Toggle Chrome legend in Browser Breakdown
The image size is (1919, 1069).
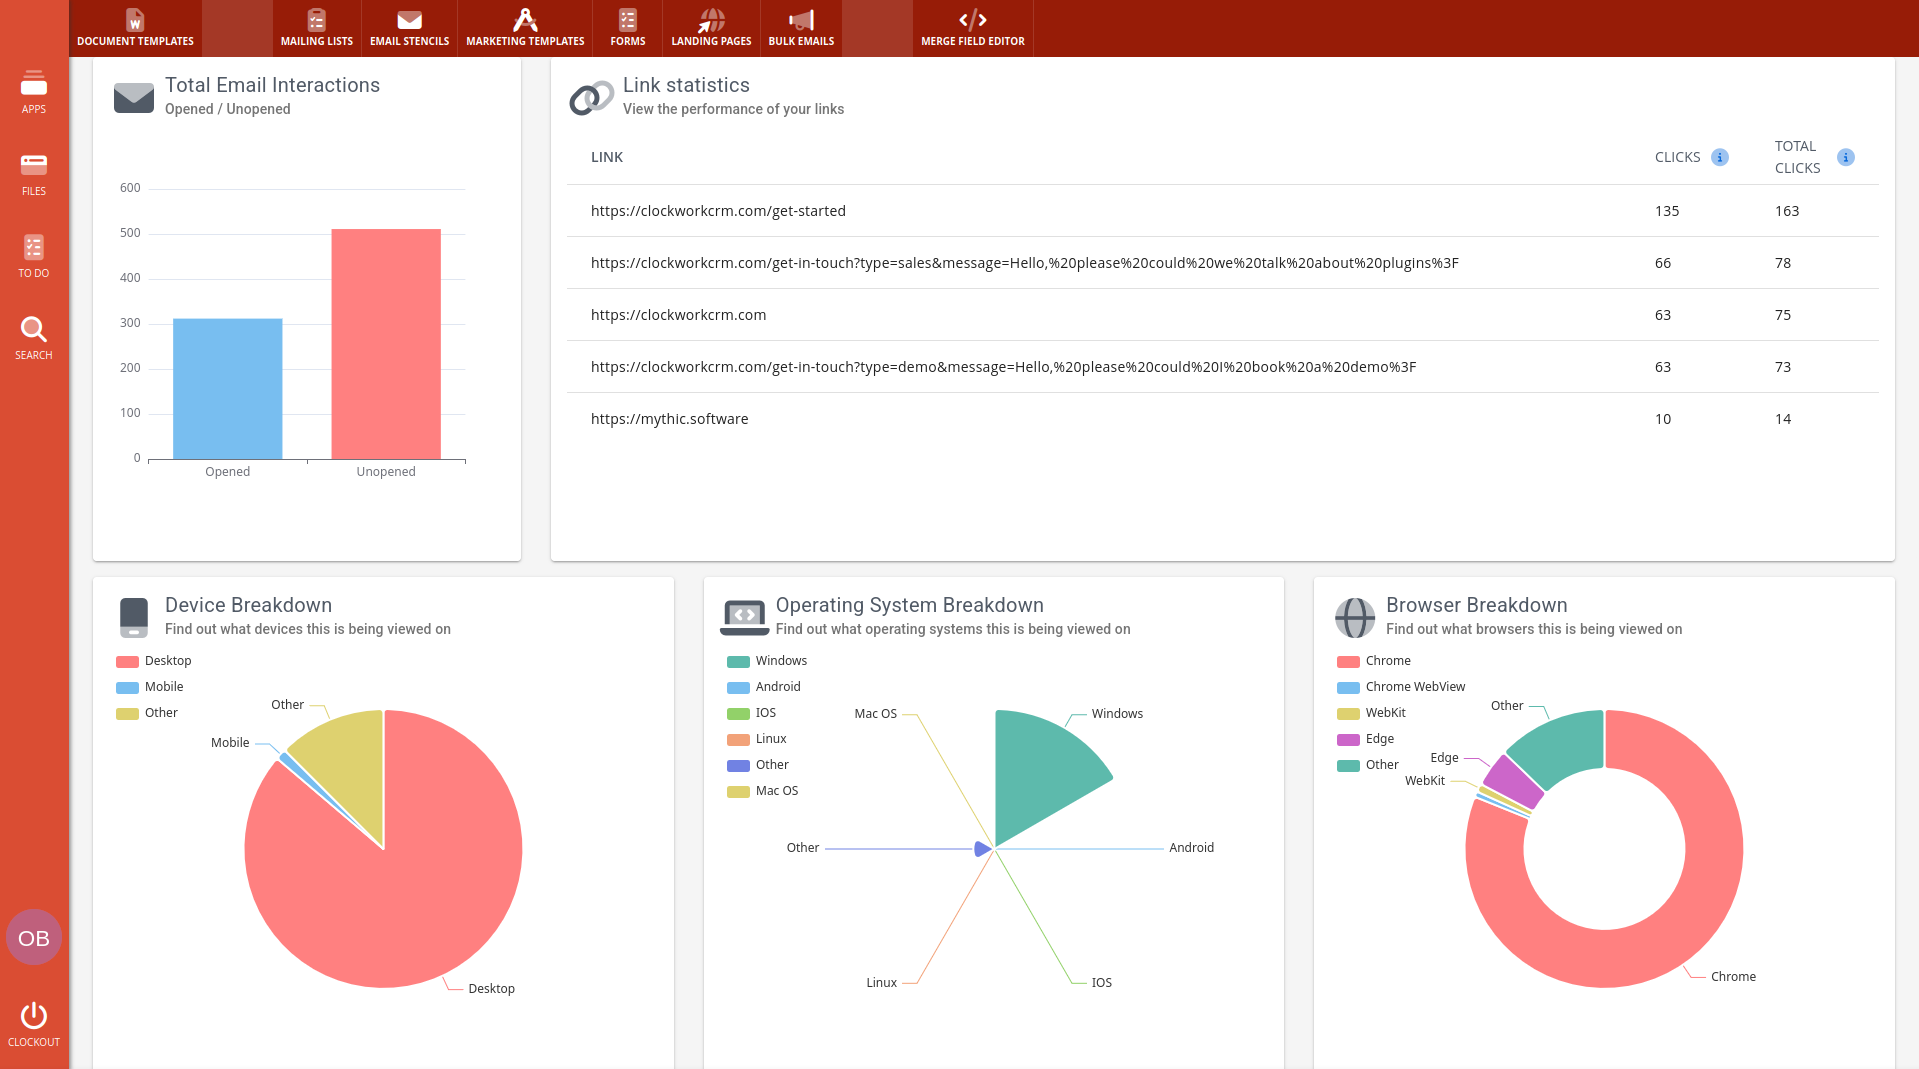coord(1374,661)
